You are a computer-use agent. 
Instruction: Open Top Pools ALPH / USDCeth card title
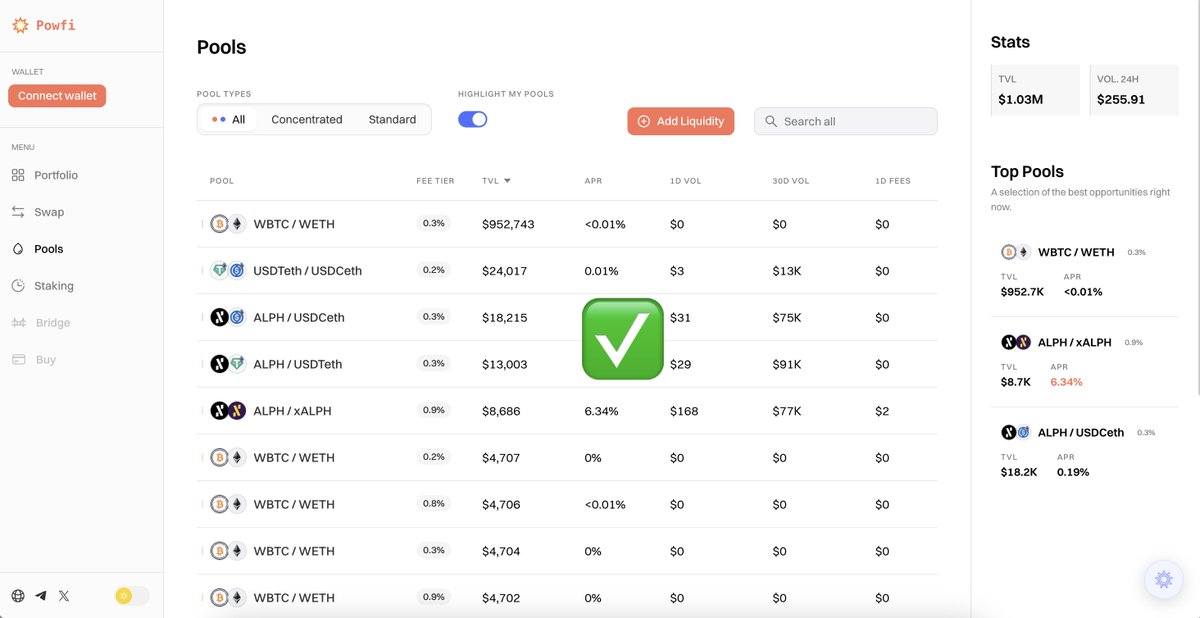1081,432
